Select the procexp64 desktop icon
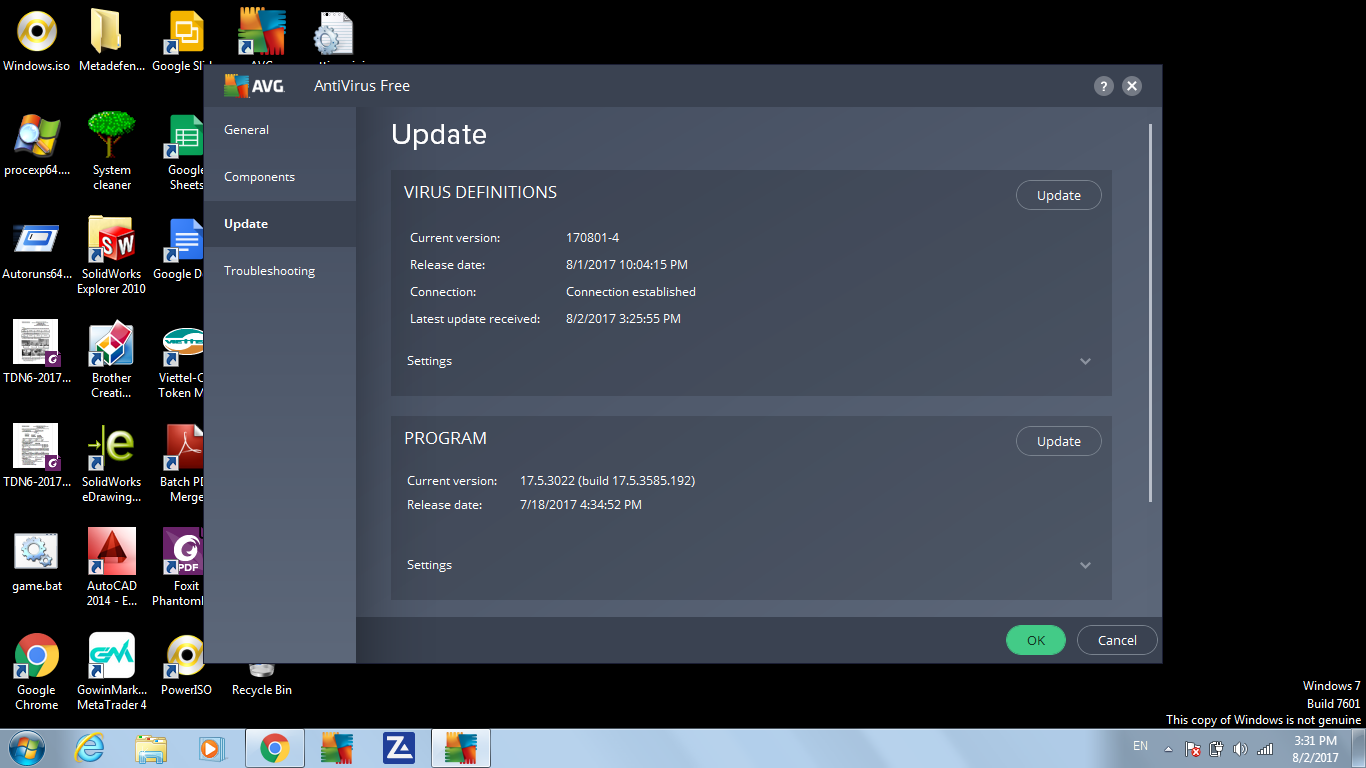 click(x=37, y=146)
